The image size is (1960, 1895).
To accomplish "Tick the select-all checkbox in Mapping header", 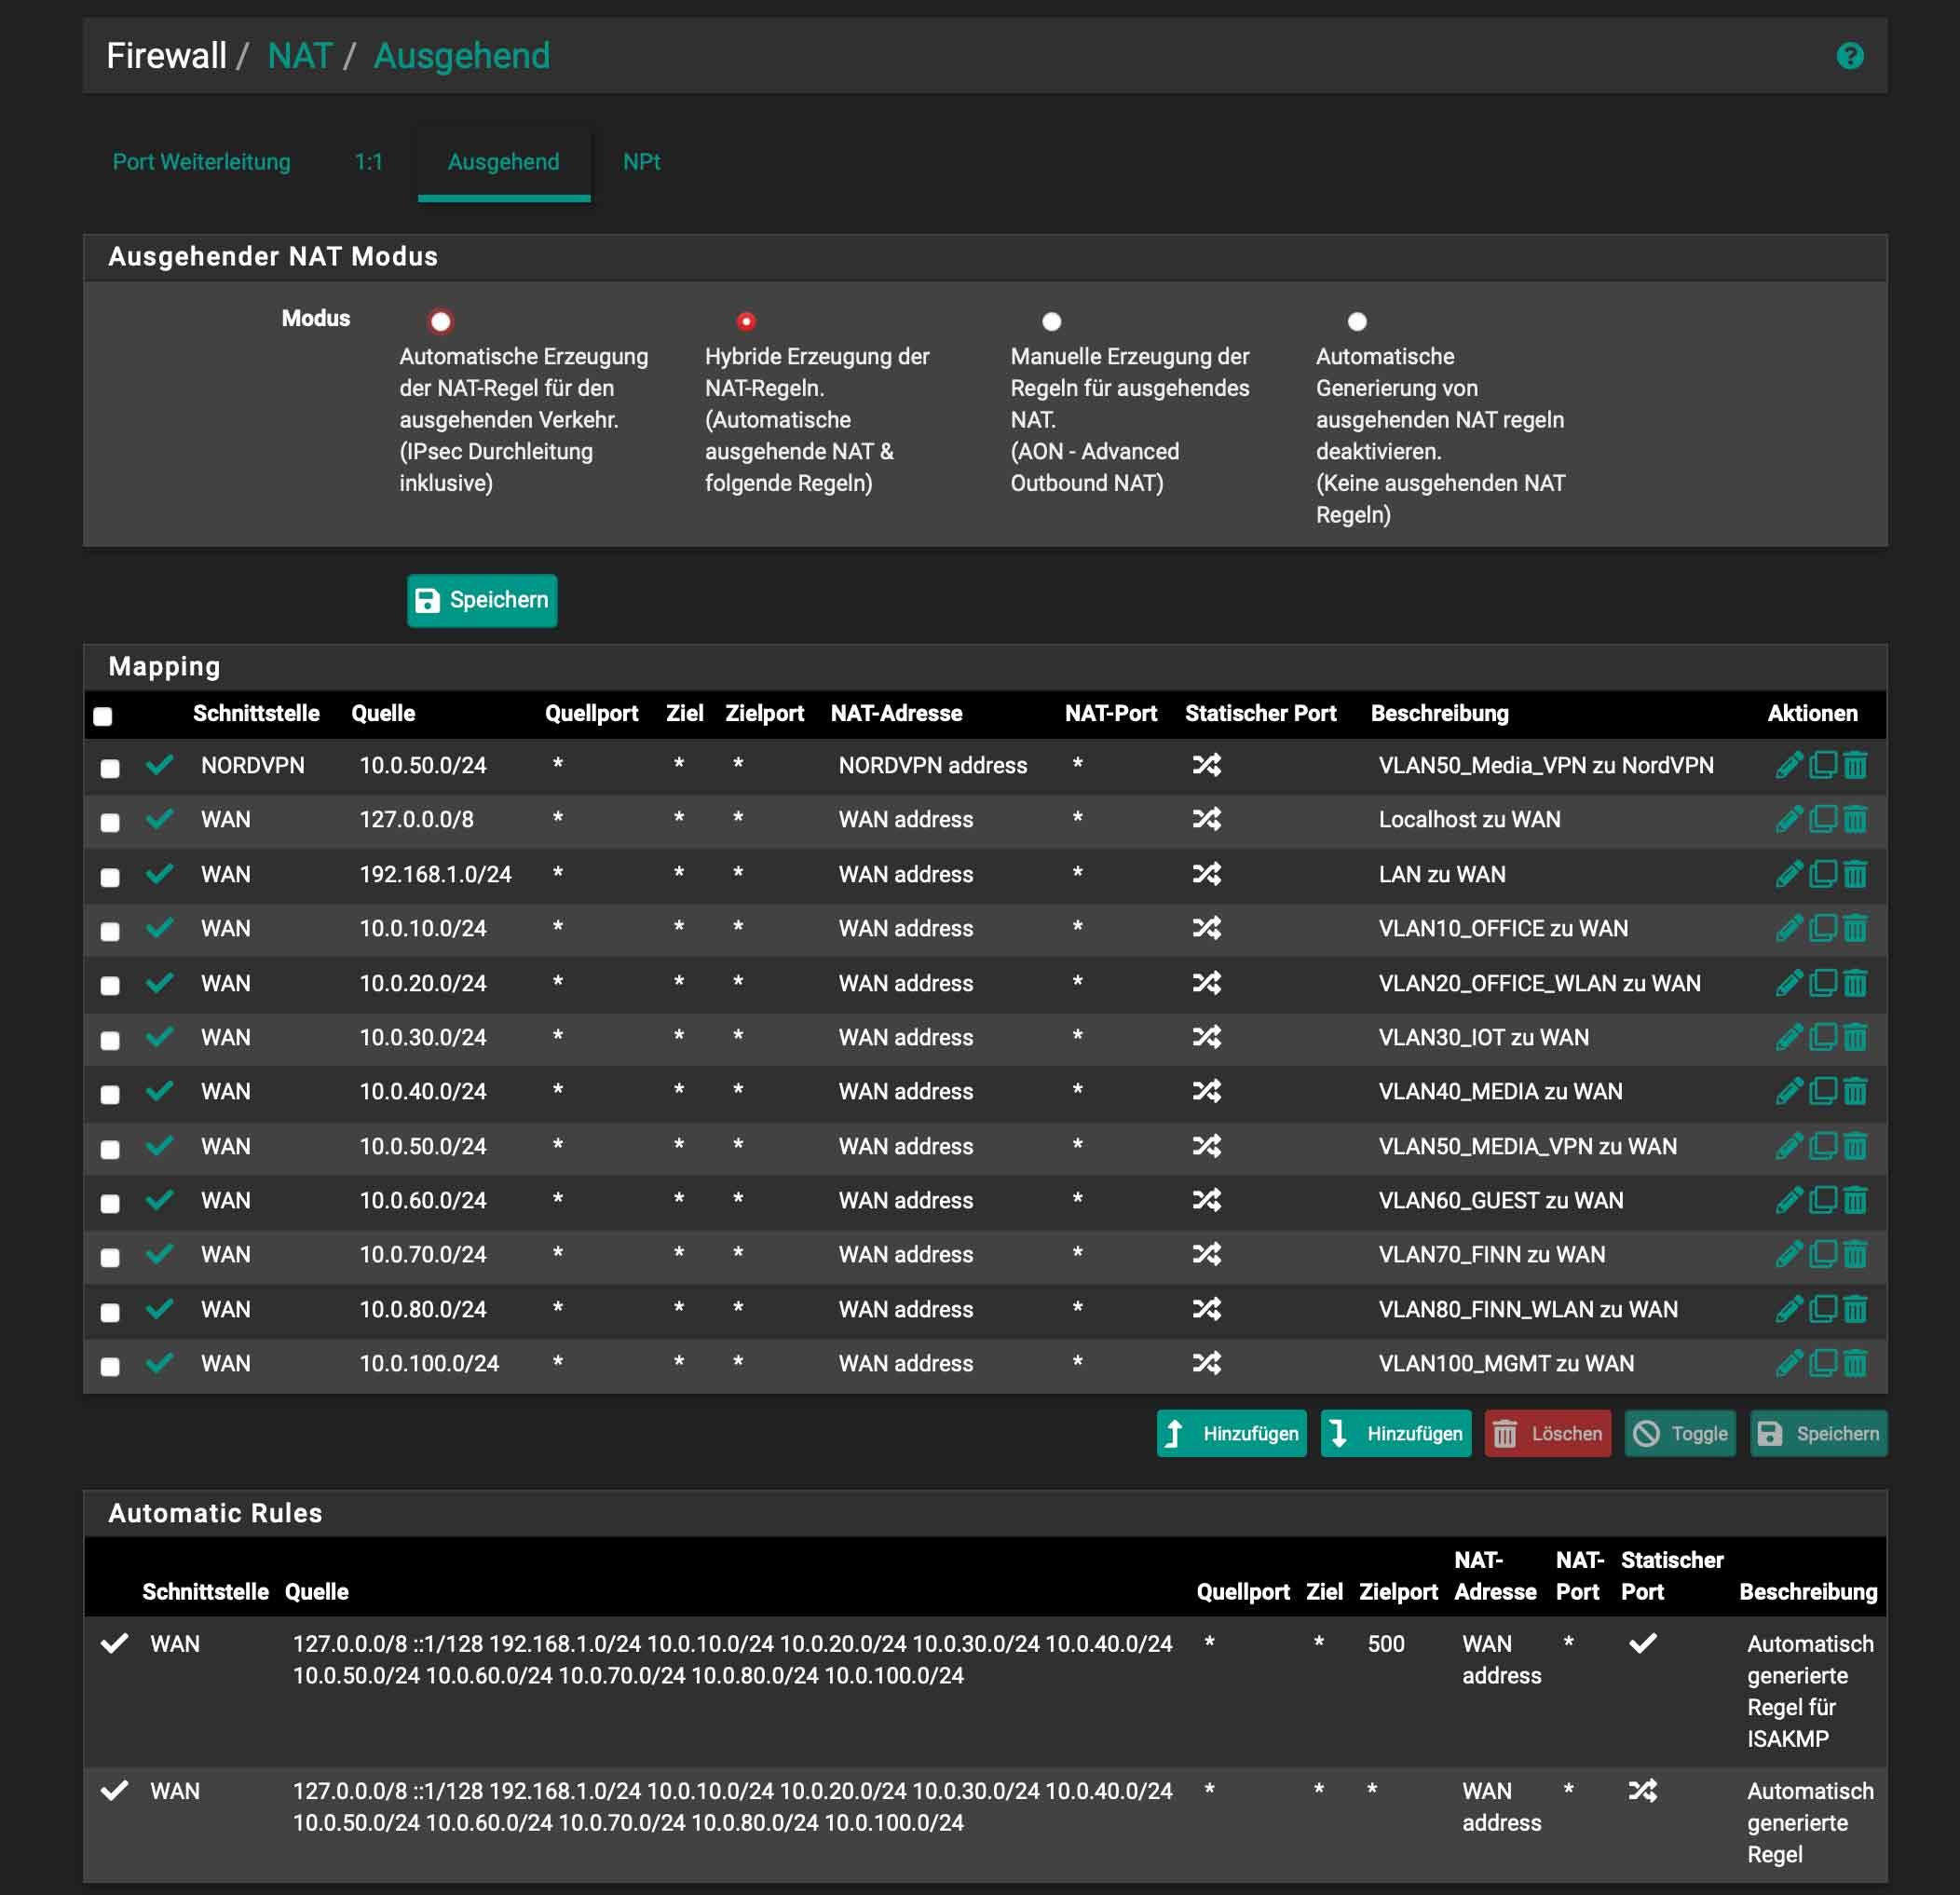I will (x=103, y=716).
